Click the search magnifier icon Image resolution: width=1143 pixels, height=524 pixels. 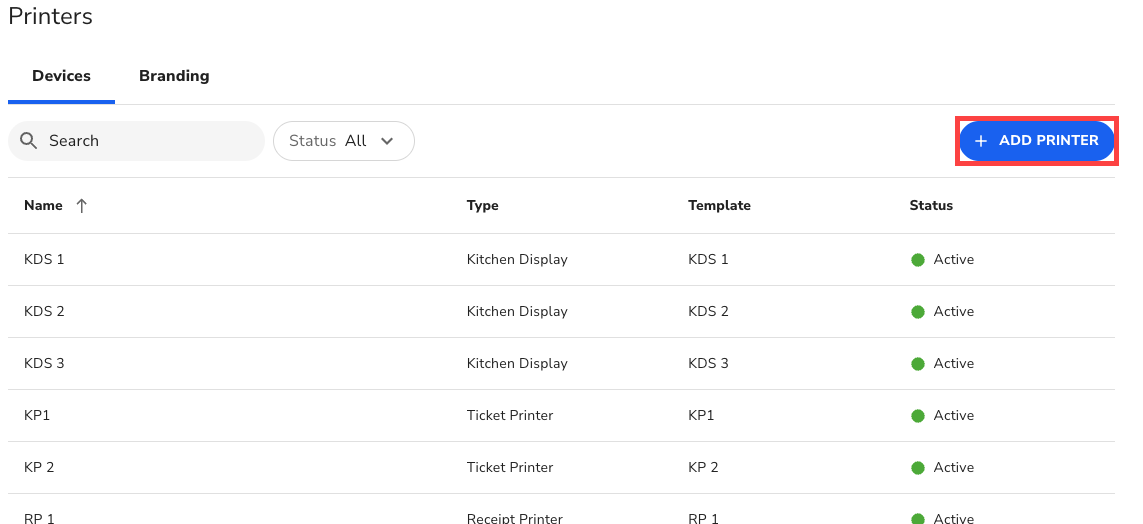coord(28,141)
